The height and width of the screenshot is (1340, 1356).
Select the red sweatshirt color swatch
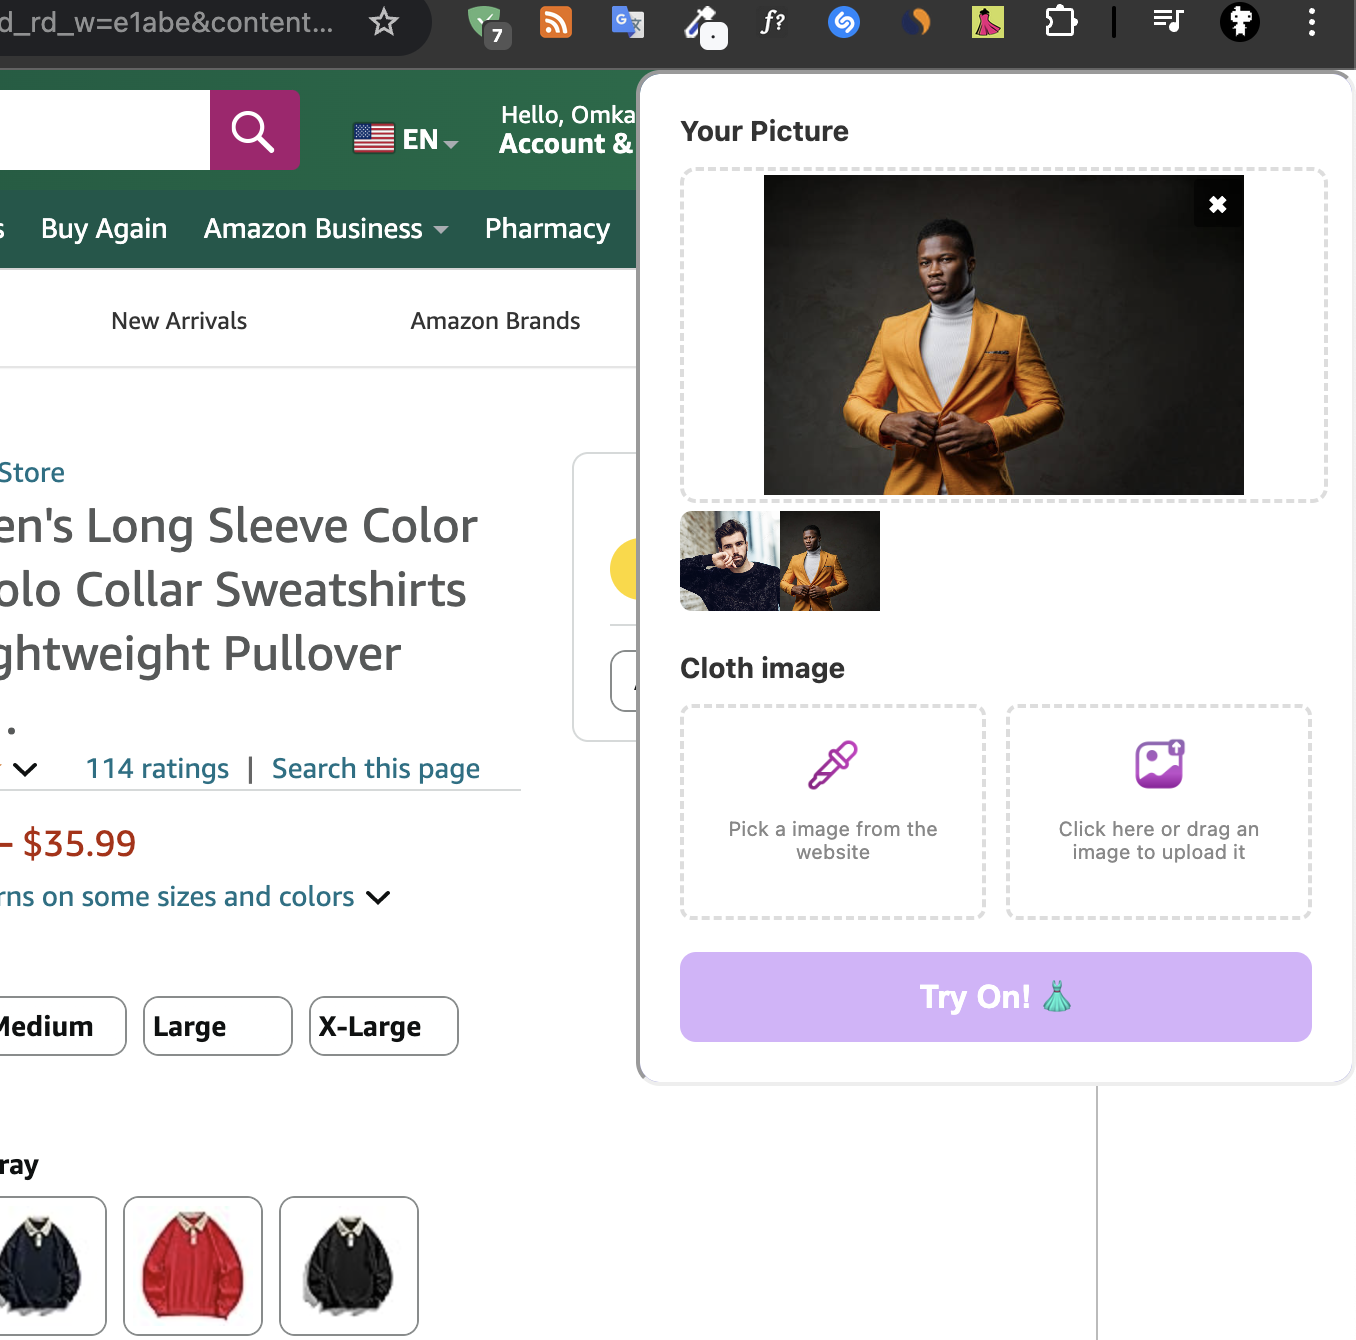click(193, 1265)
